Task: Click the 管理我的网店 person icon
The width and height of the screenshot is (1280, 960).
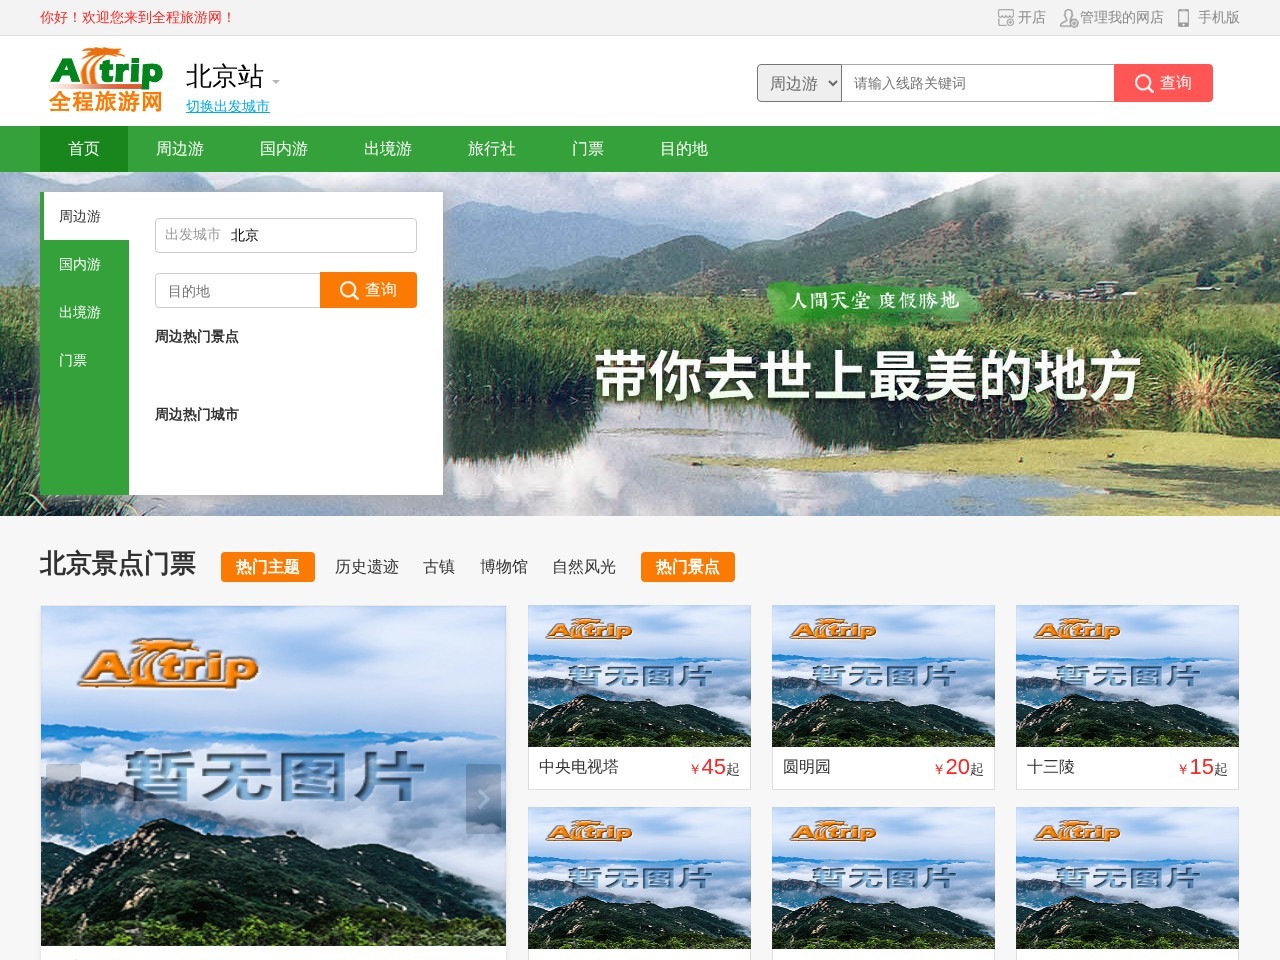Action: tap(1069, 17)
